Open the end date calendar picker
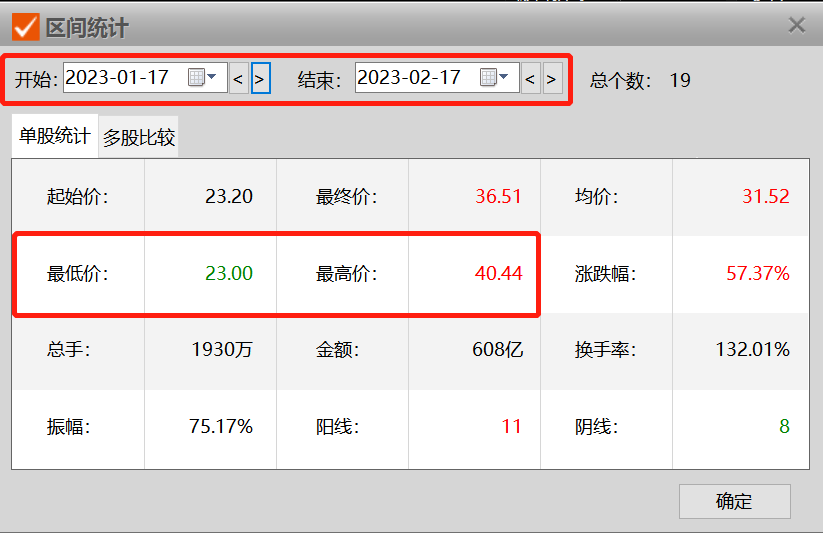 coord(494,78)
